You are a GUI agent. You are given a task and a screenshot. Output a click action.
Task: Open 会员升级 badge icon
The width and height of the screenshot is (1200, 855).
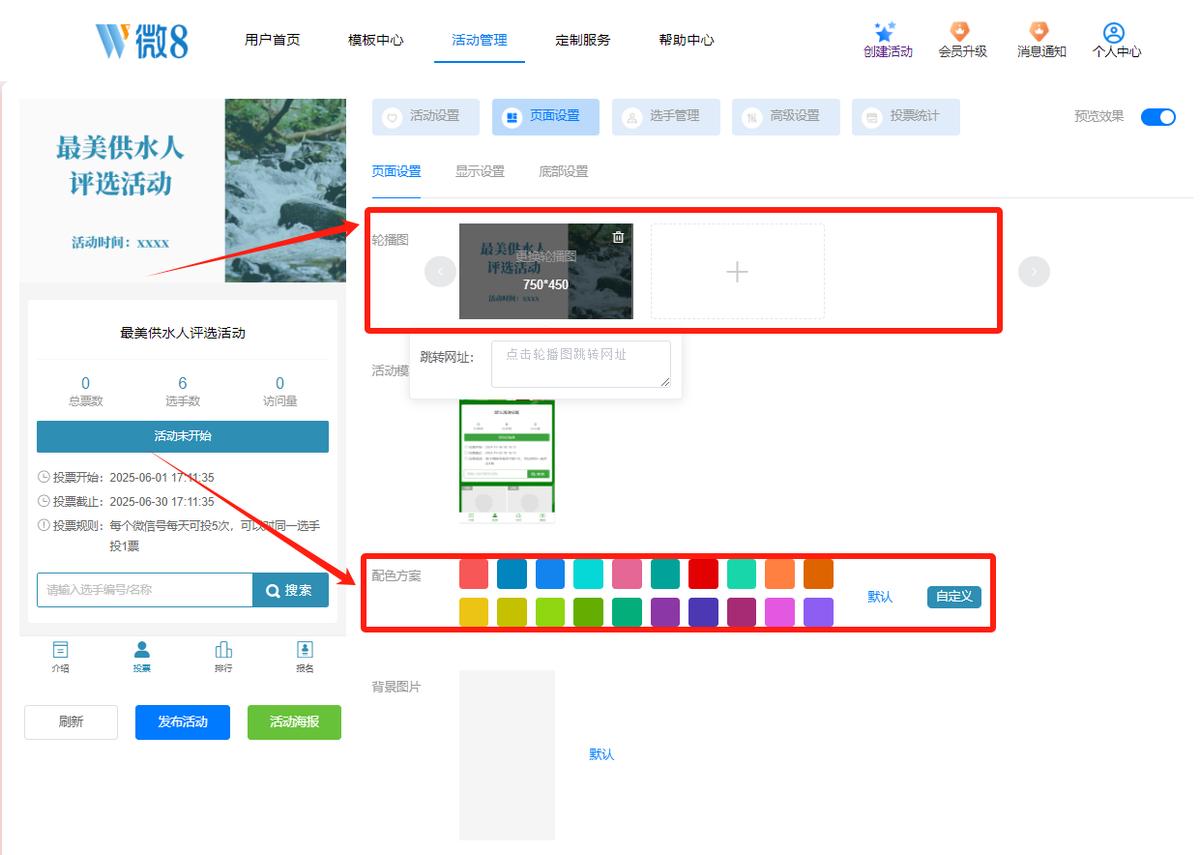[x=960, y=31]
